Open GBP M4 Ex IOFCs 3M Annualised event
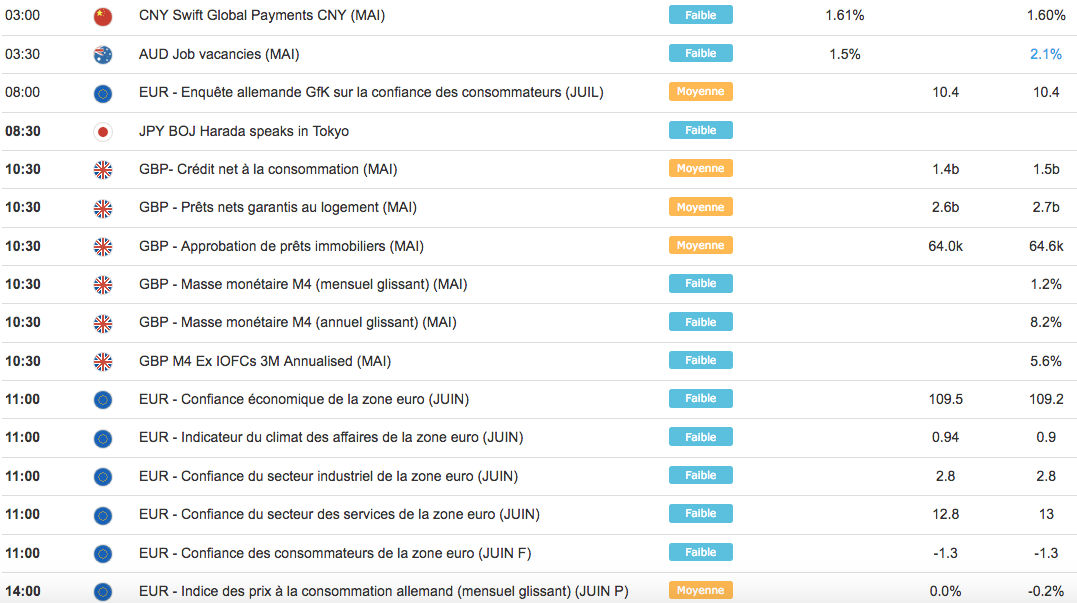The height and width of the screenshot is (603, 1077). point(265,361)
